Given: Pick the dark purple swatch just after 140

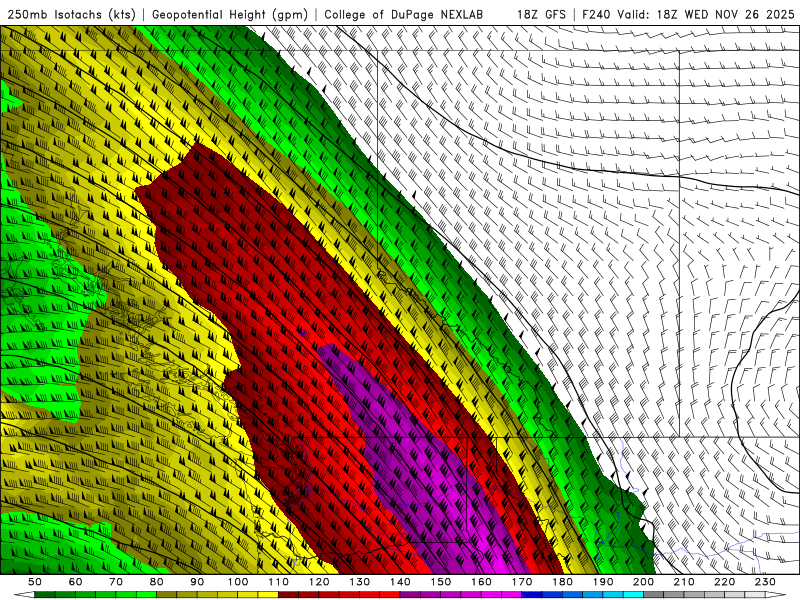Looking at the screenshot, I should tap(410, 594).
